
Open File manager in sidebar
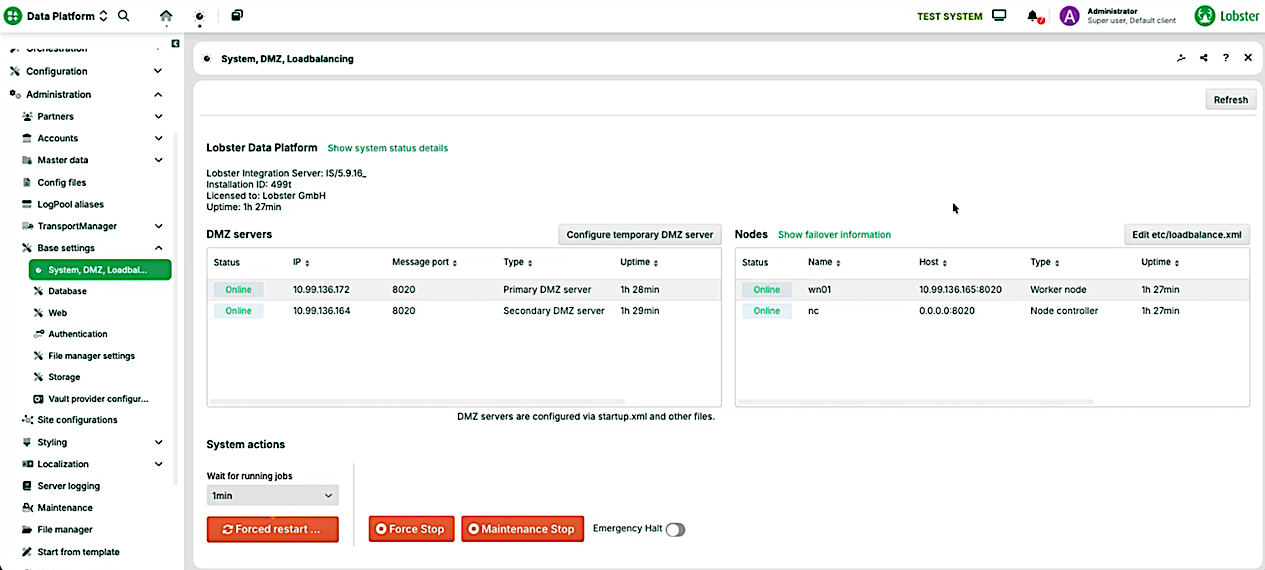pos(65,530)
